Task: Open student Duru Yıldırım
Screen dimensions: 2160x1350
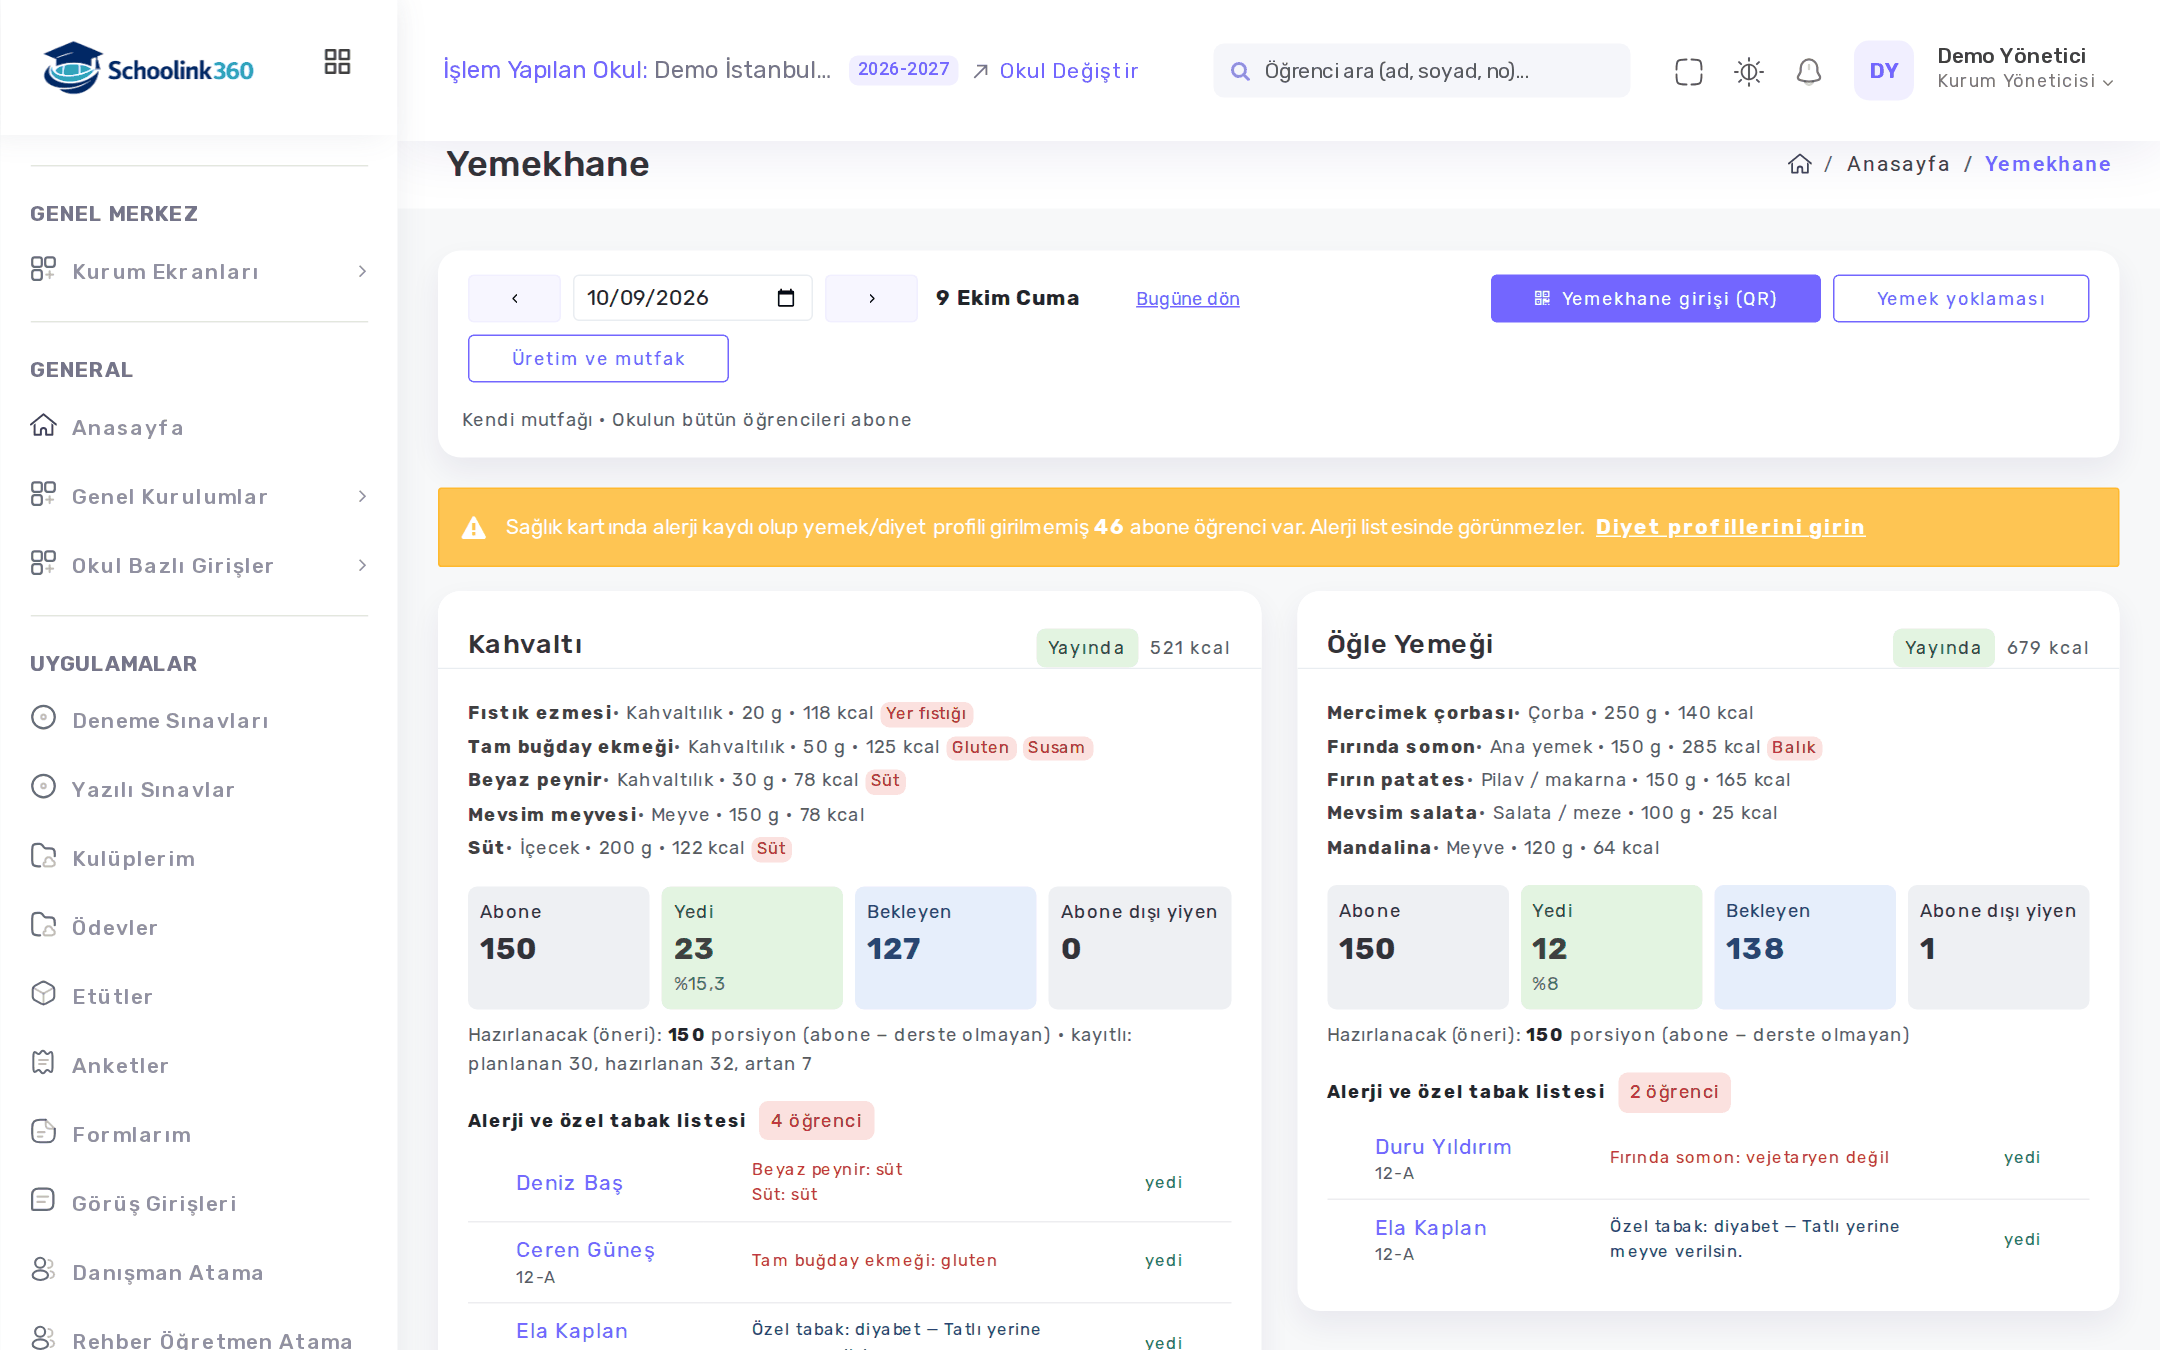Action: click(1443, 1147)
